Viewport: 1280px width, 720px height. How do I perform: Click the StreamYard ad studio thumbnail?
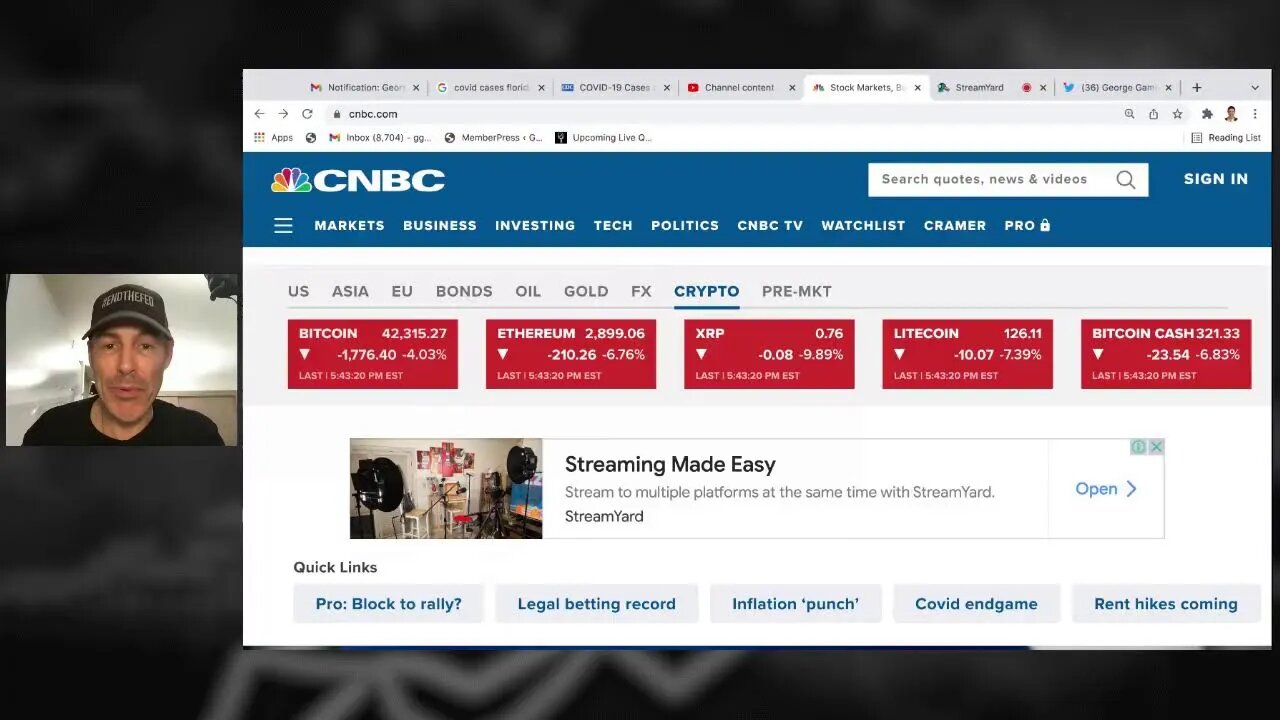click(446, 489)
